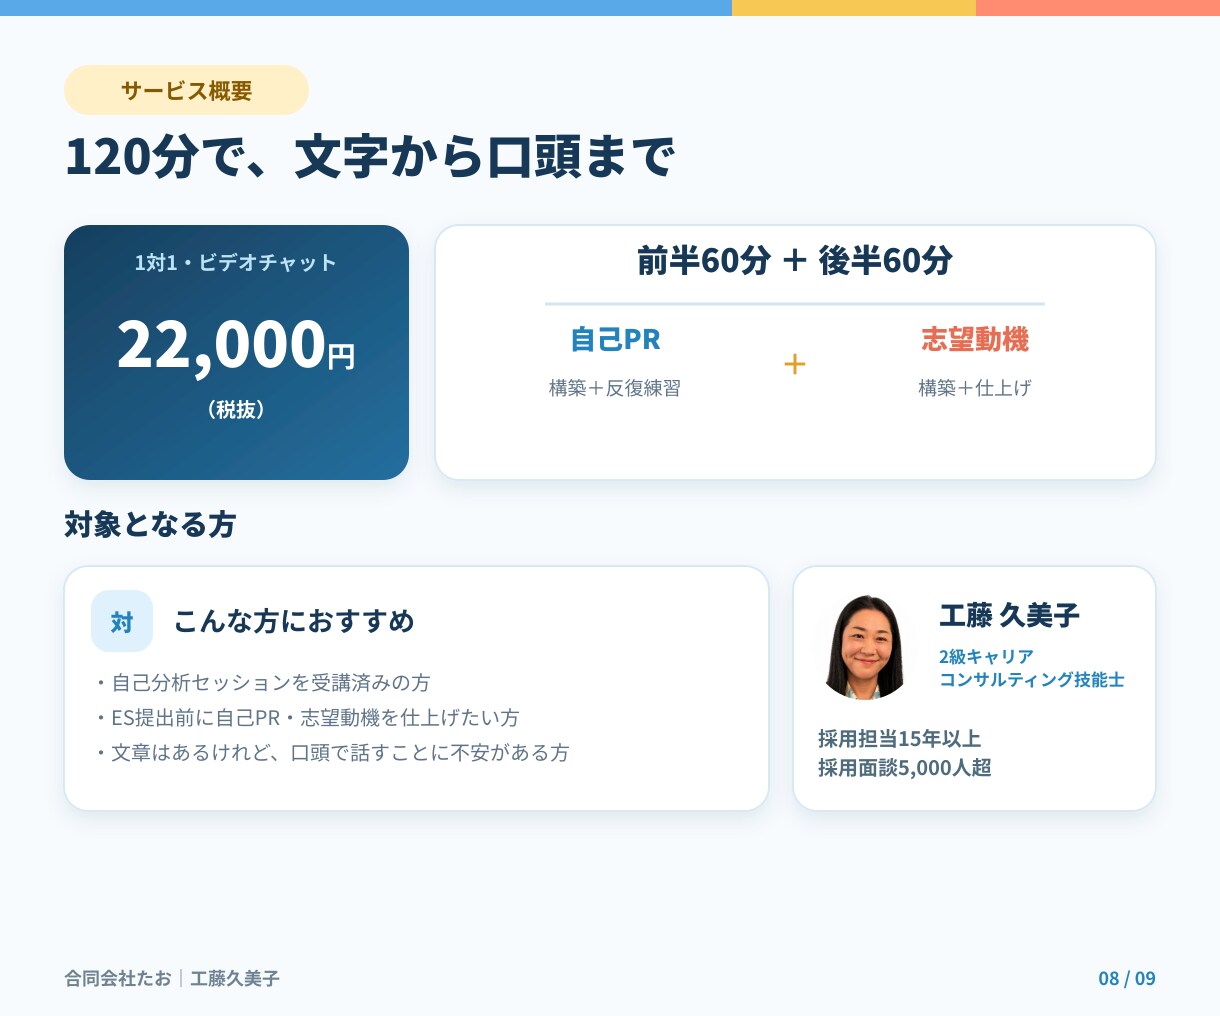Click the name 工藤 久美子 in profile card
Viewport: 1220px width, 1016px height.
click(1010, 615)
